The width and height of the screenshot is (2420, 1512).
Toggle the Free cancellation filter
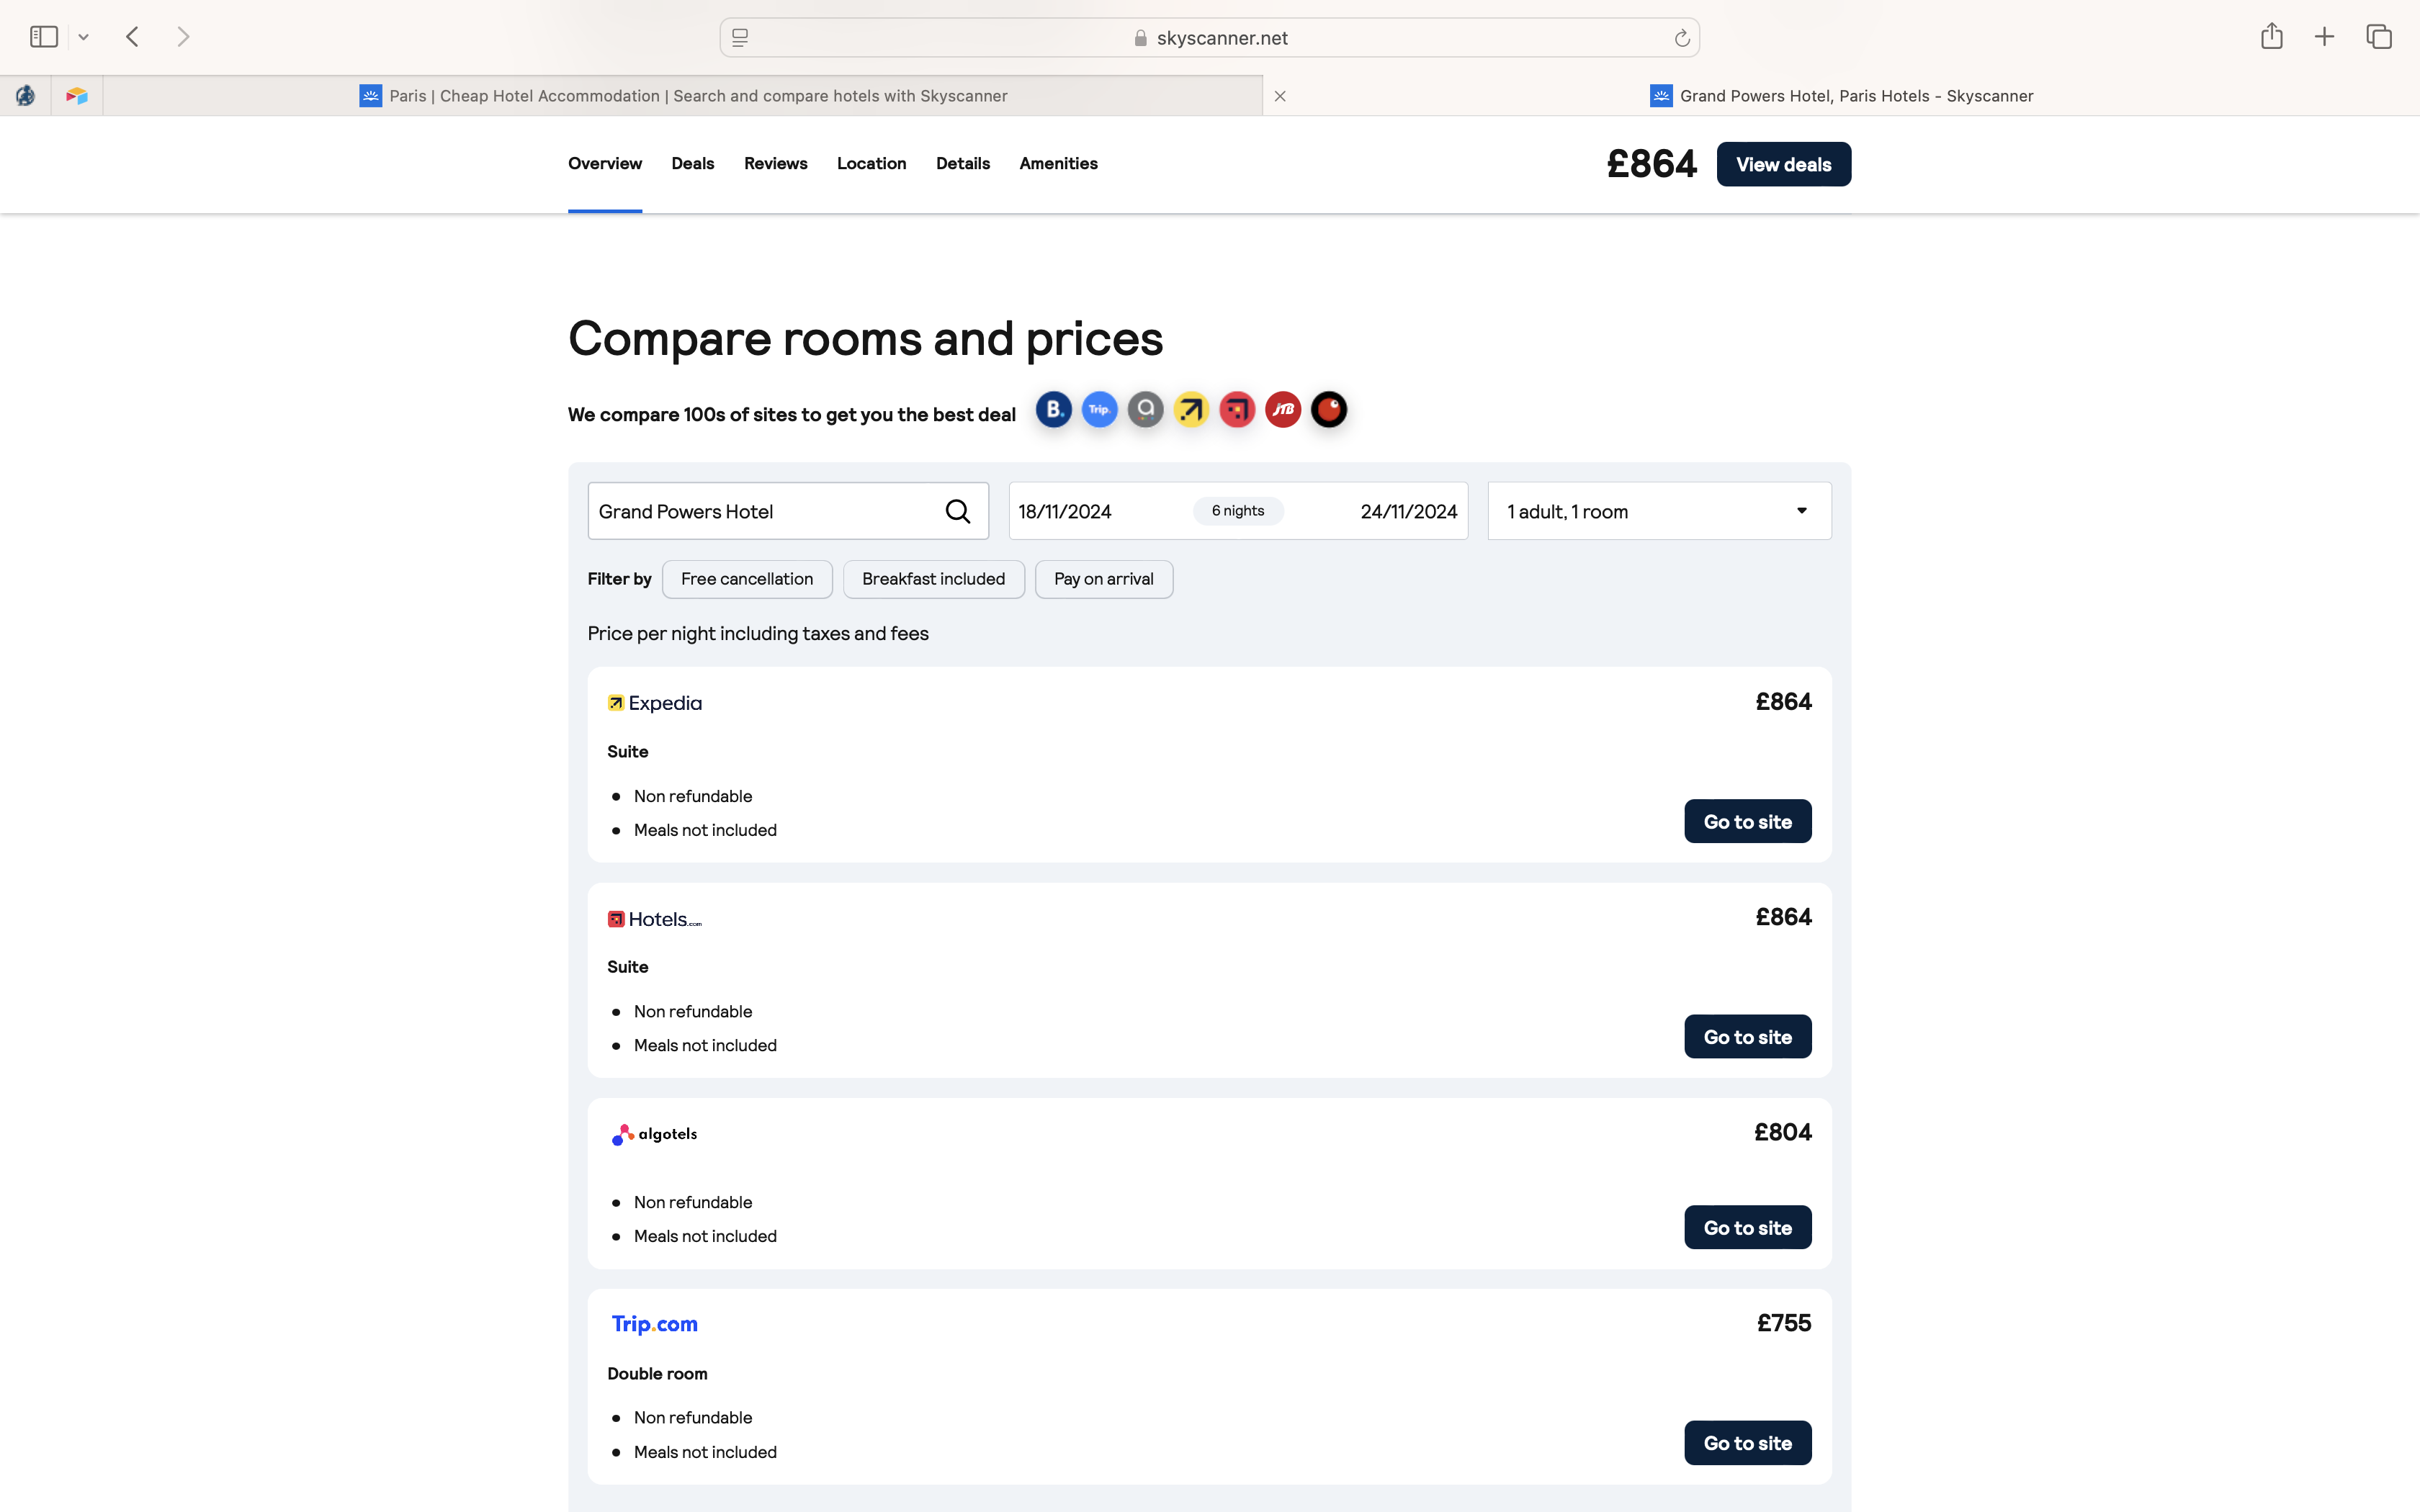coord(746,579)
